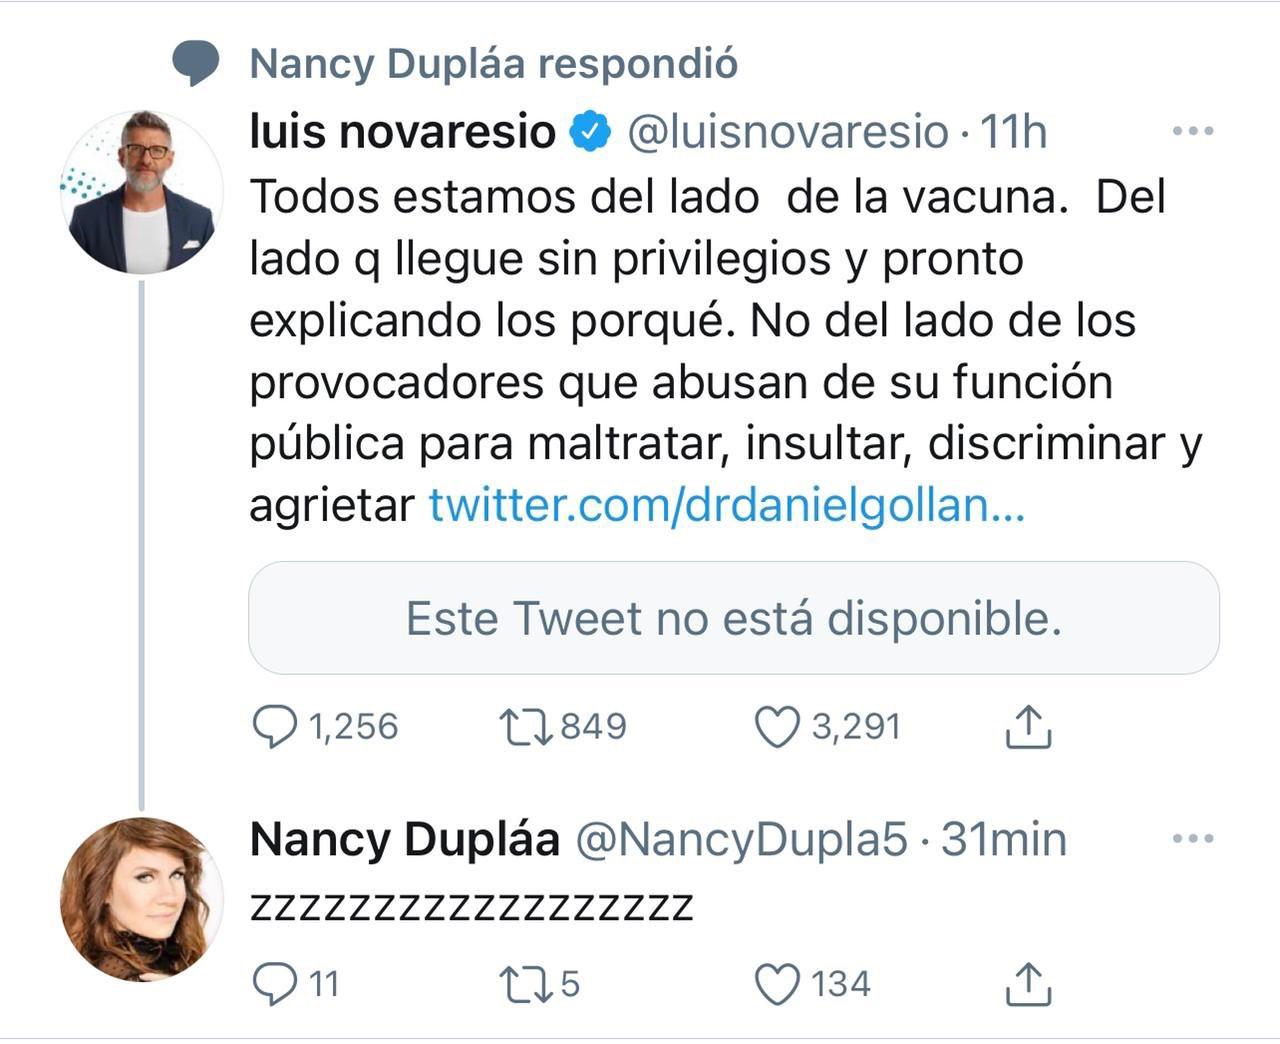Screen dimensions: 1280x1044
Task: Expand the unavailable tweet details
Action: pos(733,619)
